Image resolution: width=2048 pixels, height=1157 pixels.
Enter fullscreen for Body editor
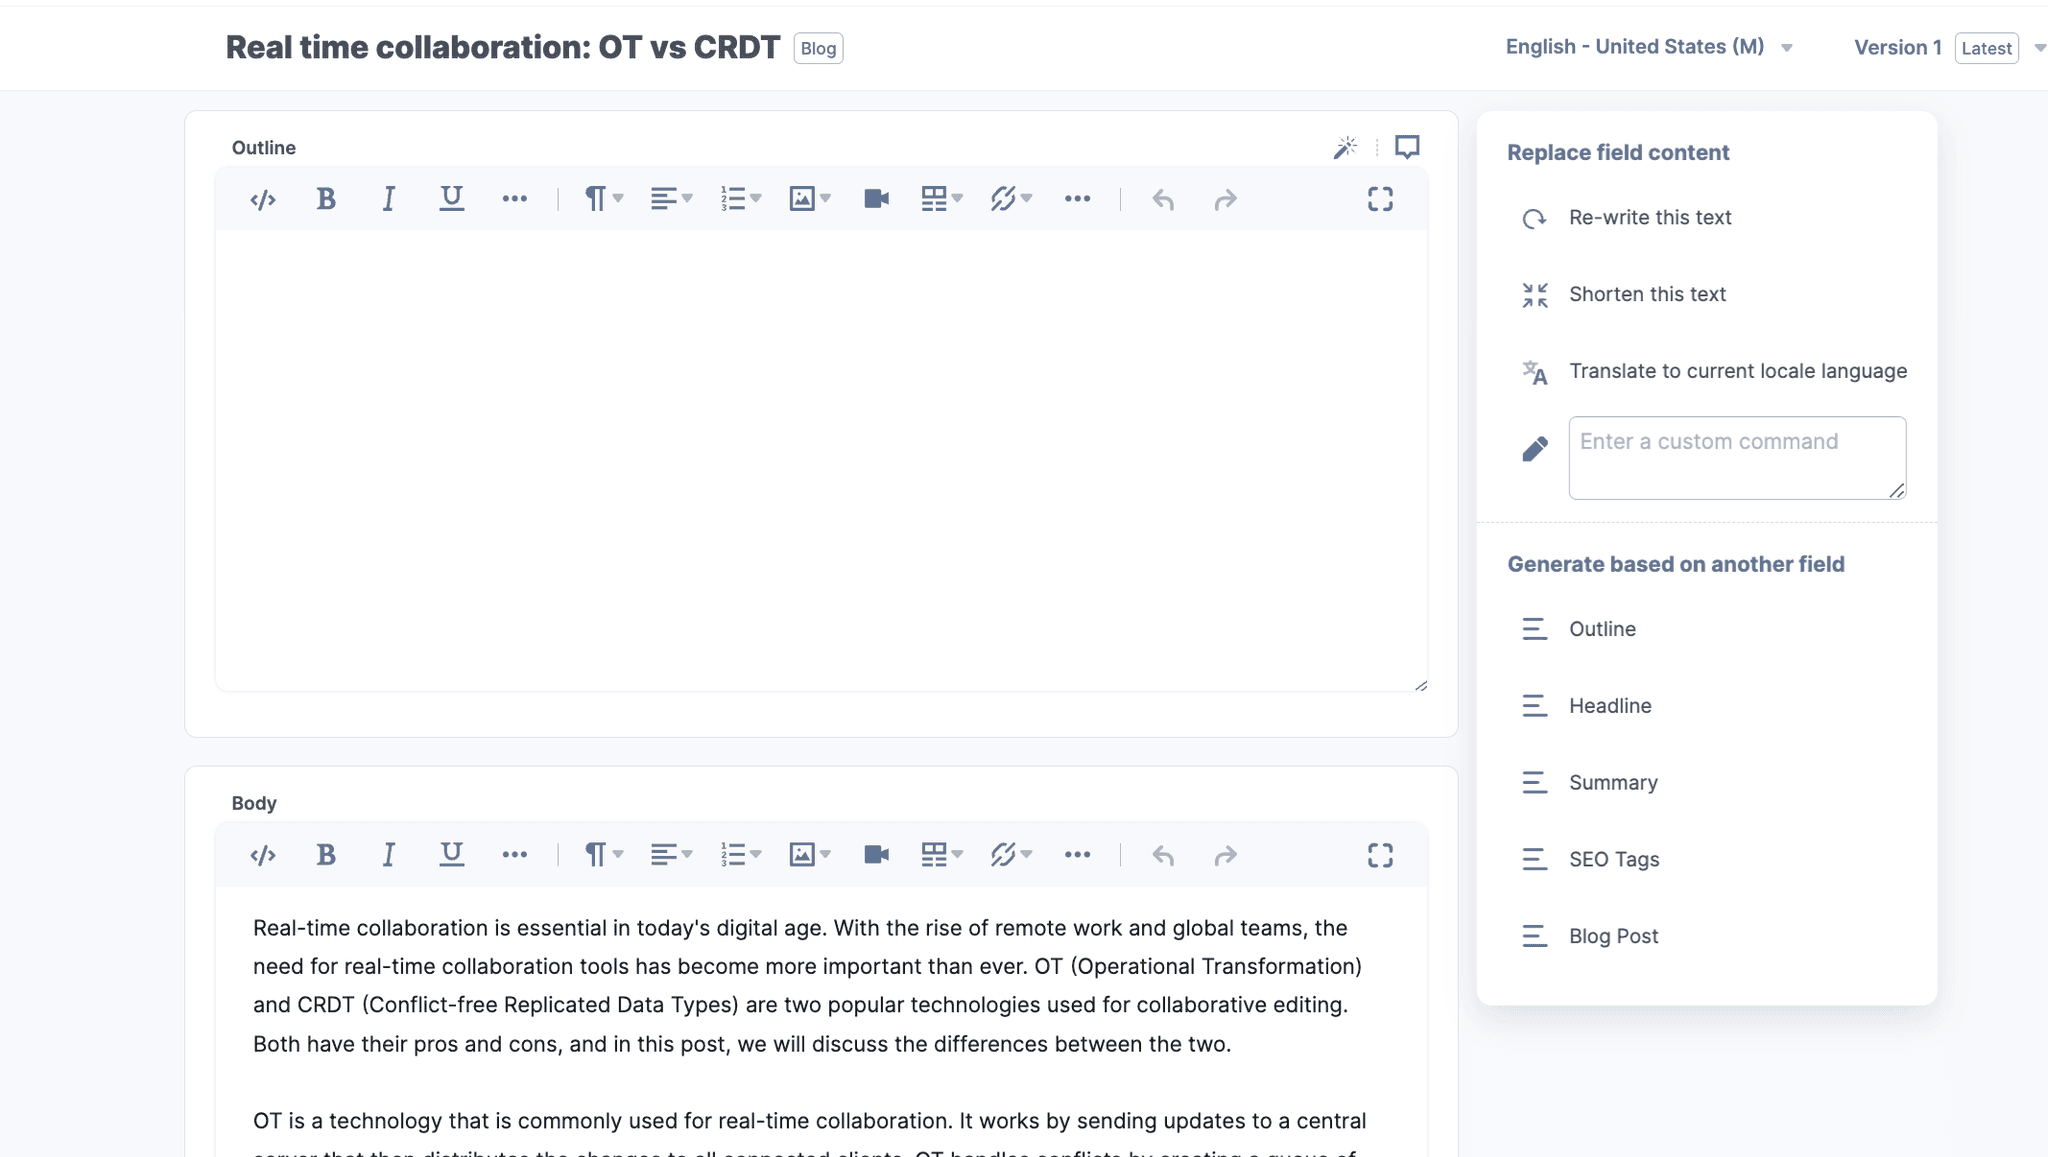point(1380,855)
